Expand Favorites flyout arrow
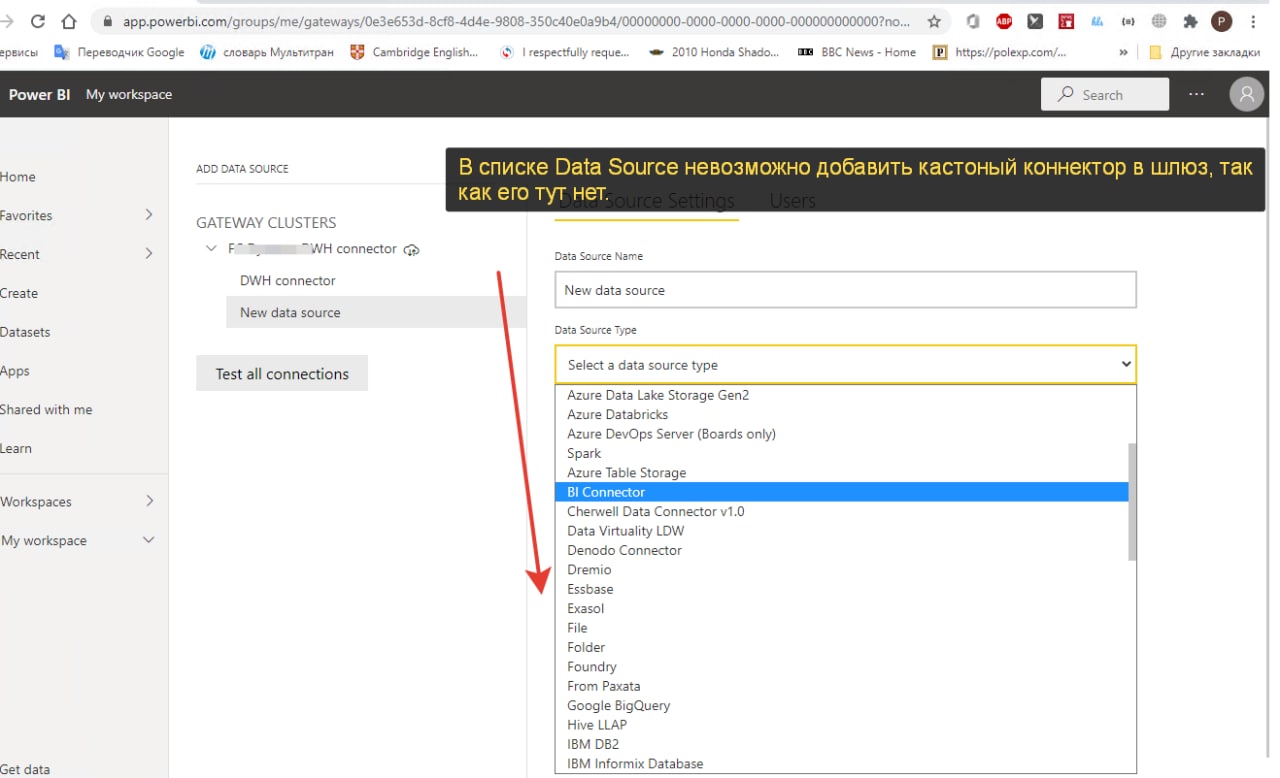The width and height of the screenshot is (1280, 778). [149, 215]
